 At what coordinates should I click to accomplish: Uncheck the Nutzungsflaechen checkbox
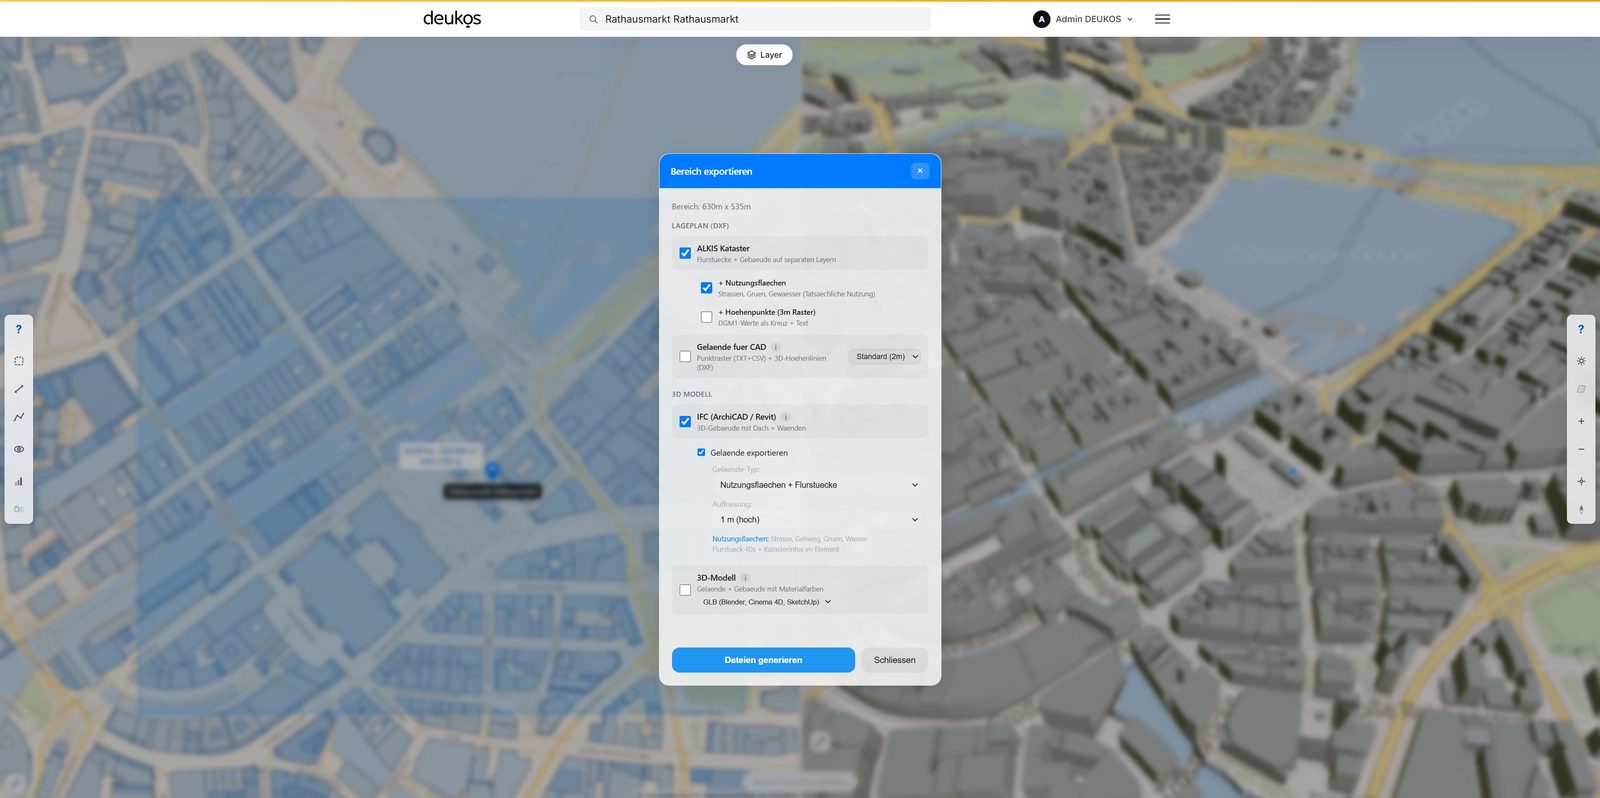[x=706, y=288]
